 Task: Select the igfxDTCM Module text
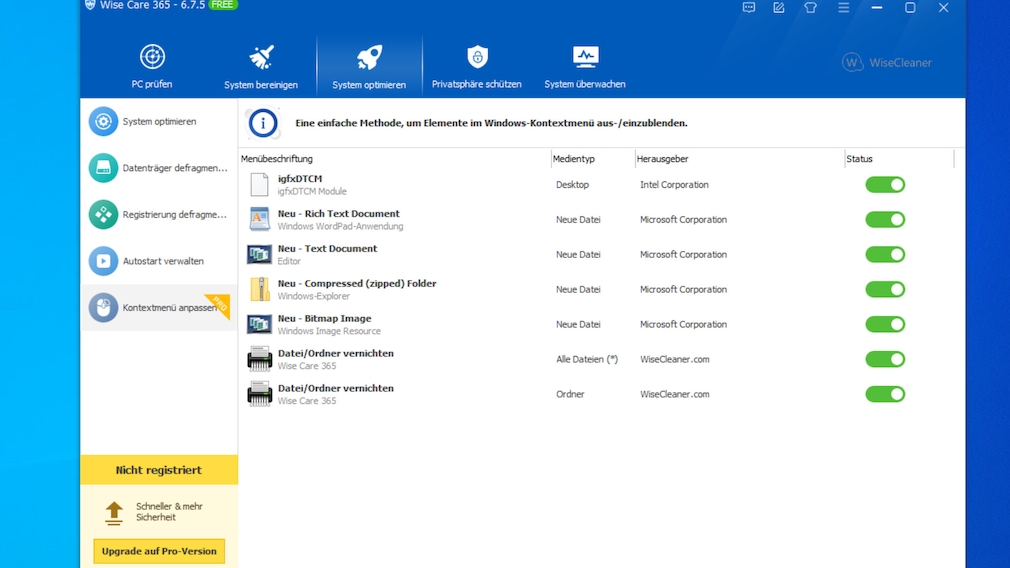(x=312, y=191)
